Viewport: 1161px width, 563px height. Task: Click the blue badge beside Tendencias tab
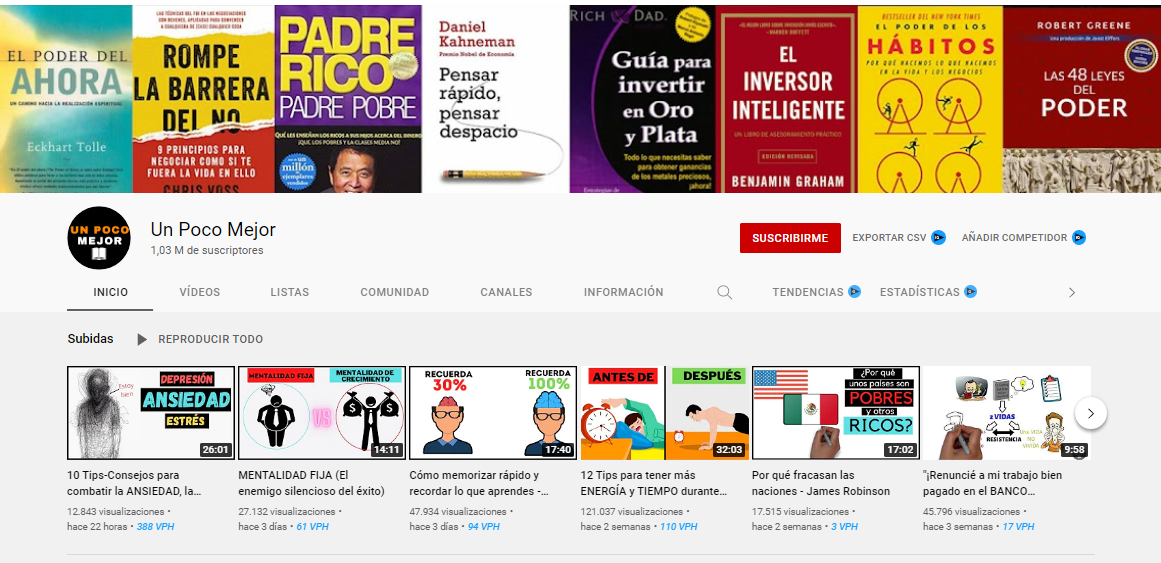(854, 292)
